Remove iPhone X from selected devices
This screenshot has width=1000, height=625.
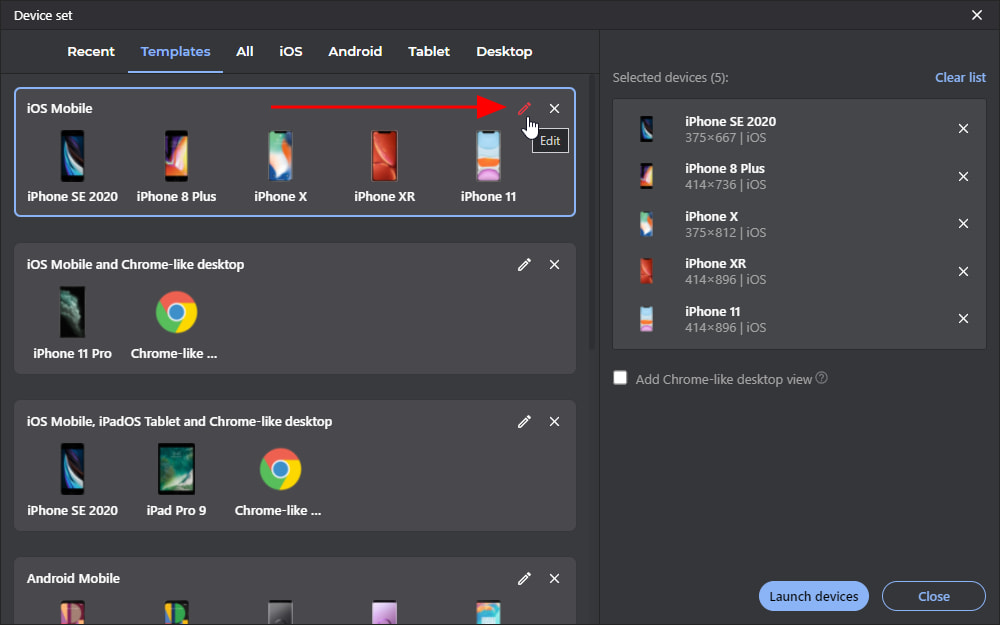(x=963, y=224)
